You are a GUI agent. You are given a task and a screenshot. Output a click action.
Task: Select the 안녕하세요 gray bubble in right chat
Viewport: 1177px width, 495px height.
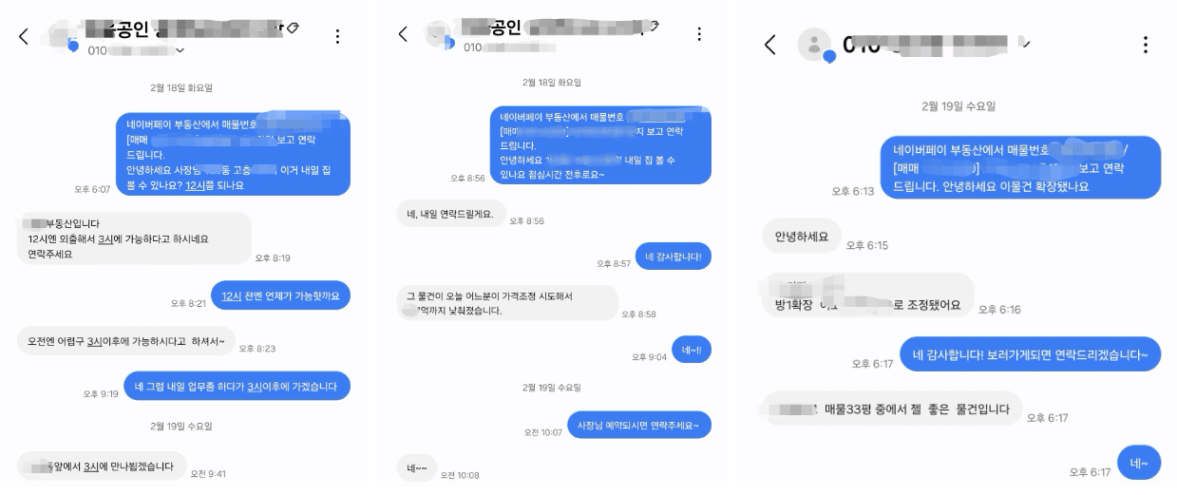[x=802, y=236]
